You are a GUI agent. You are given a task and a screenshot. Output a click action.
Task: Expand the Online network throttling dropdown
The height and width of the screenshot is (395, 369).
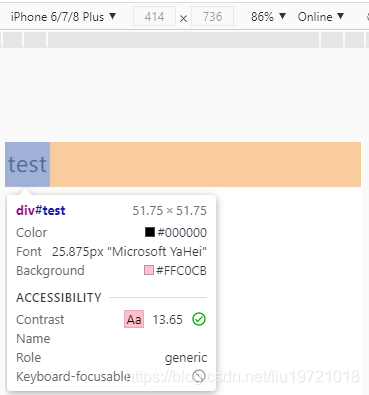(x=320, y=17)
